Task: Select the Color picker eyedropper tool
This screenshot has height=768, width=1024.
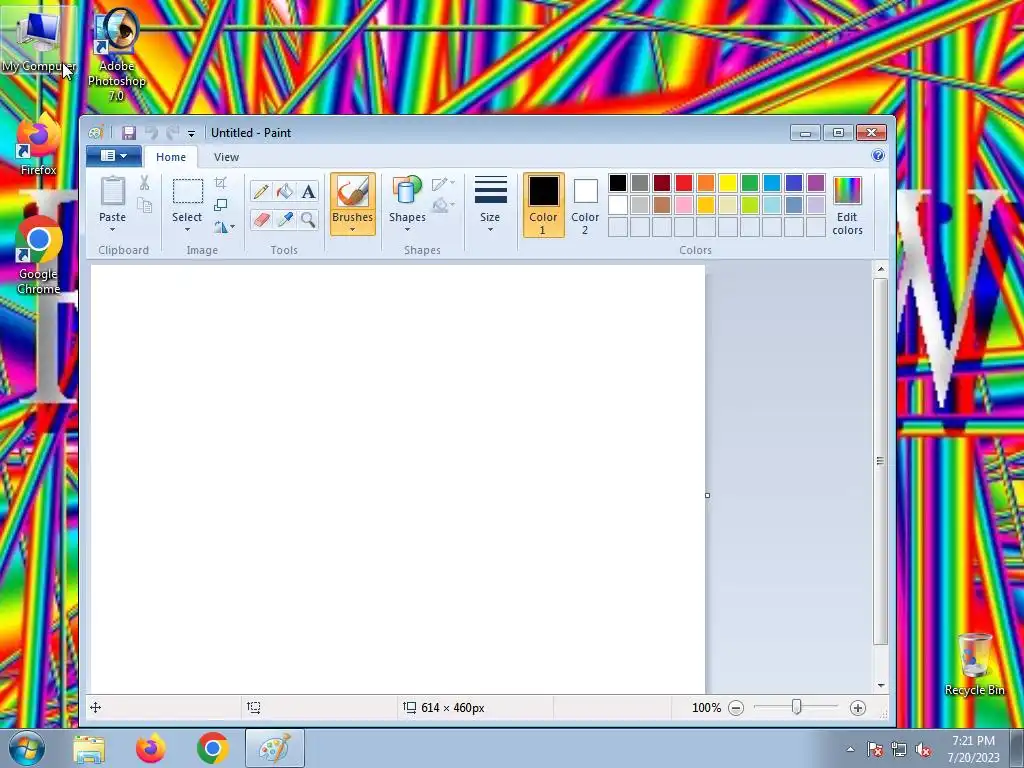Action: (x=285, y=219)
